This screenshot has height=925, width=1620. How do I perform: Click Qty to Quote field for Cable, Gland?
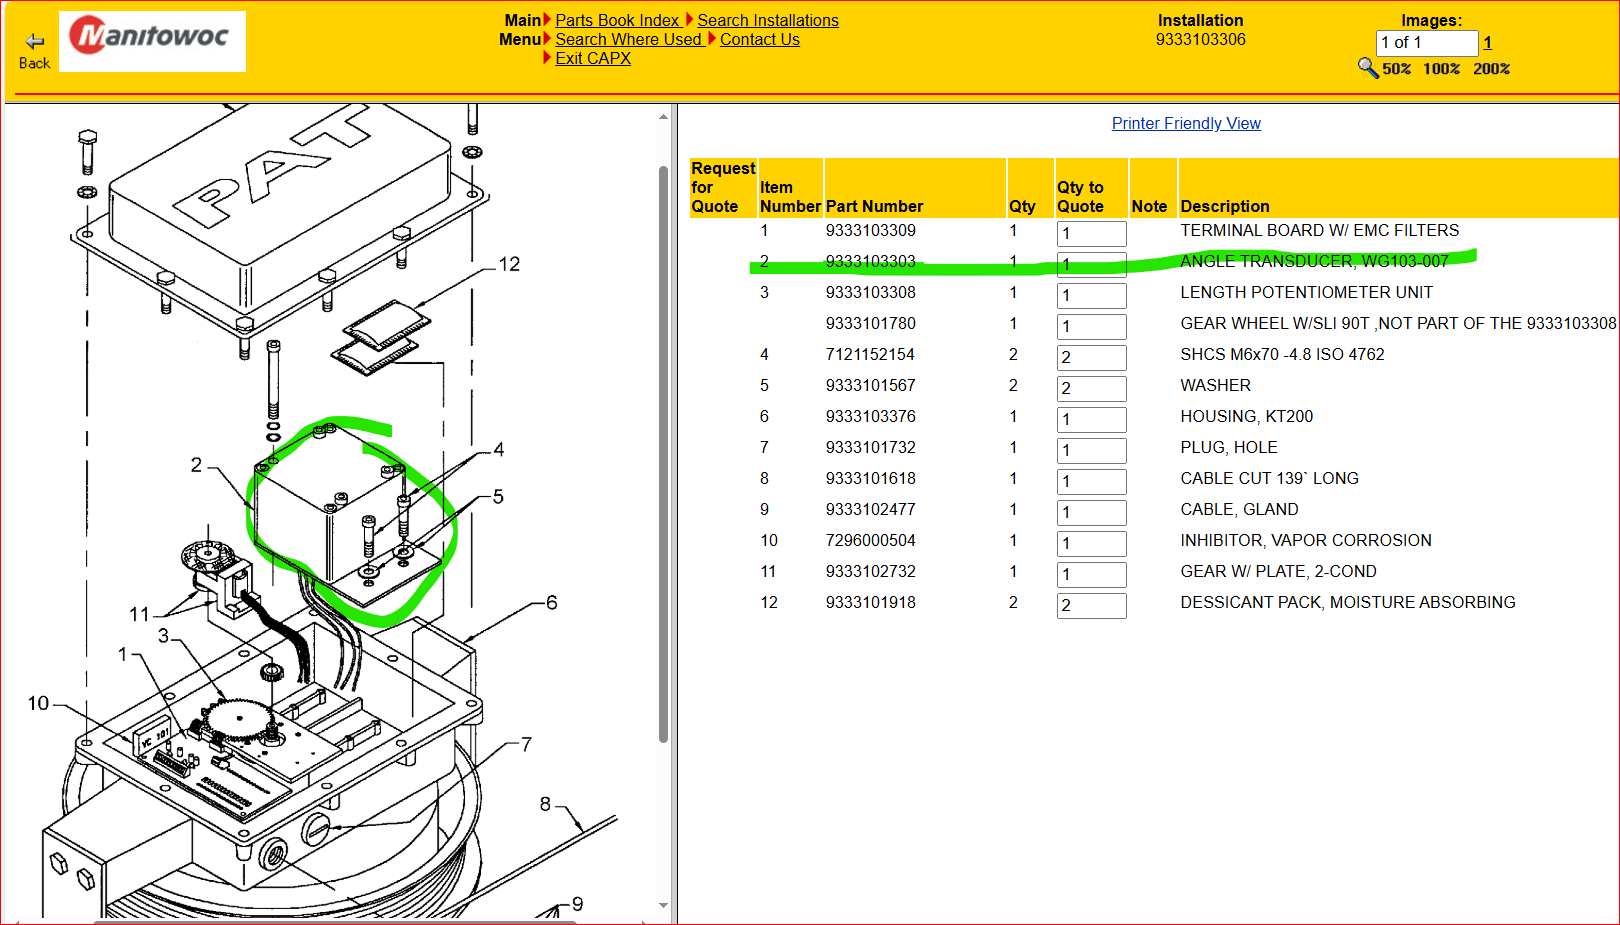(x=1091, y=512)
